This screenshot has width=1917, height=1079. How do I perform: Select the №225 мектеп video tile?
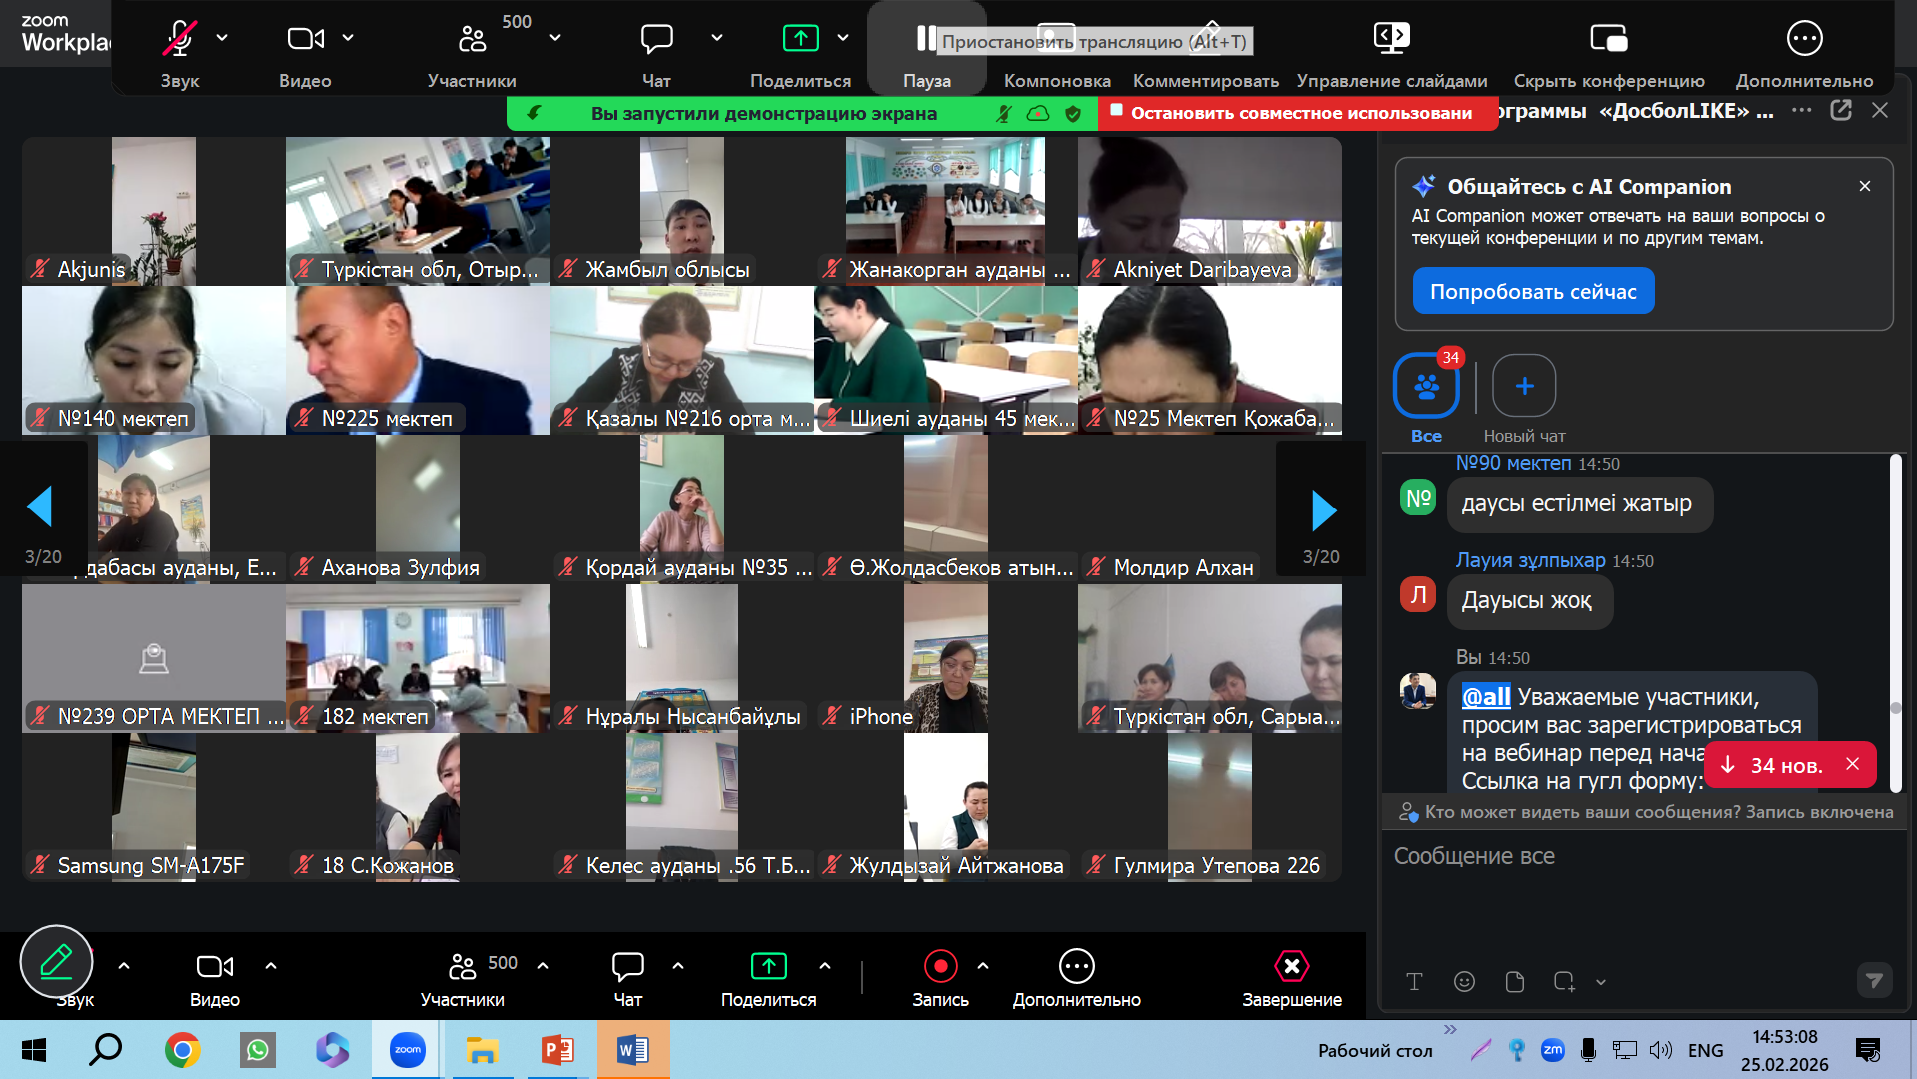tap(418, 361)
